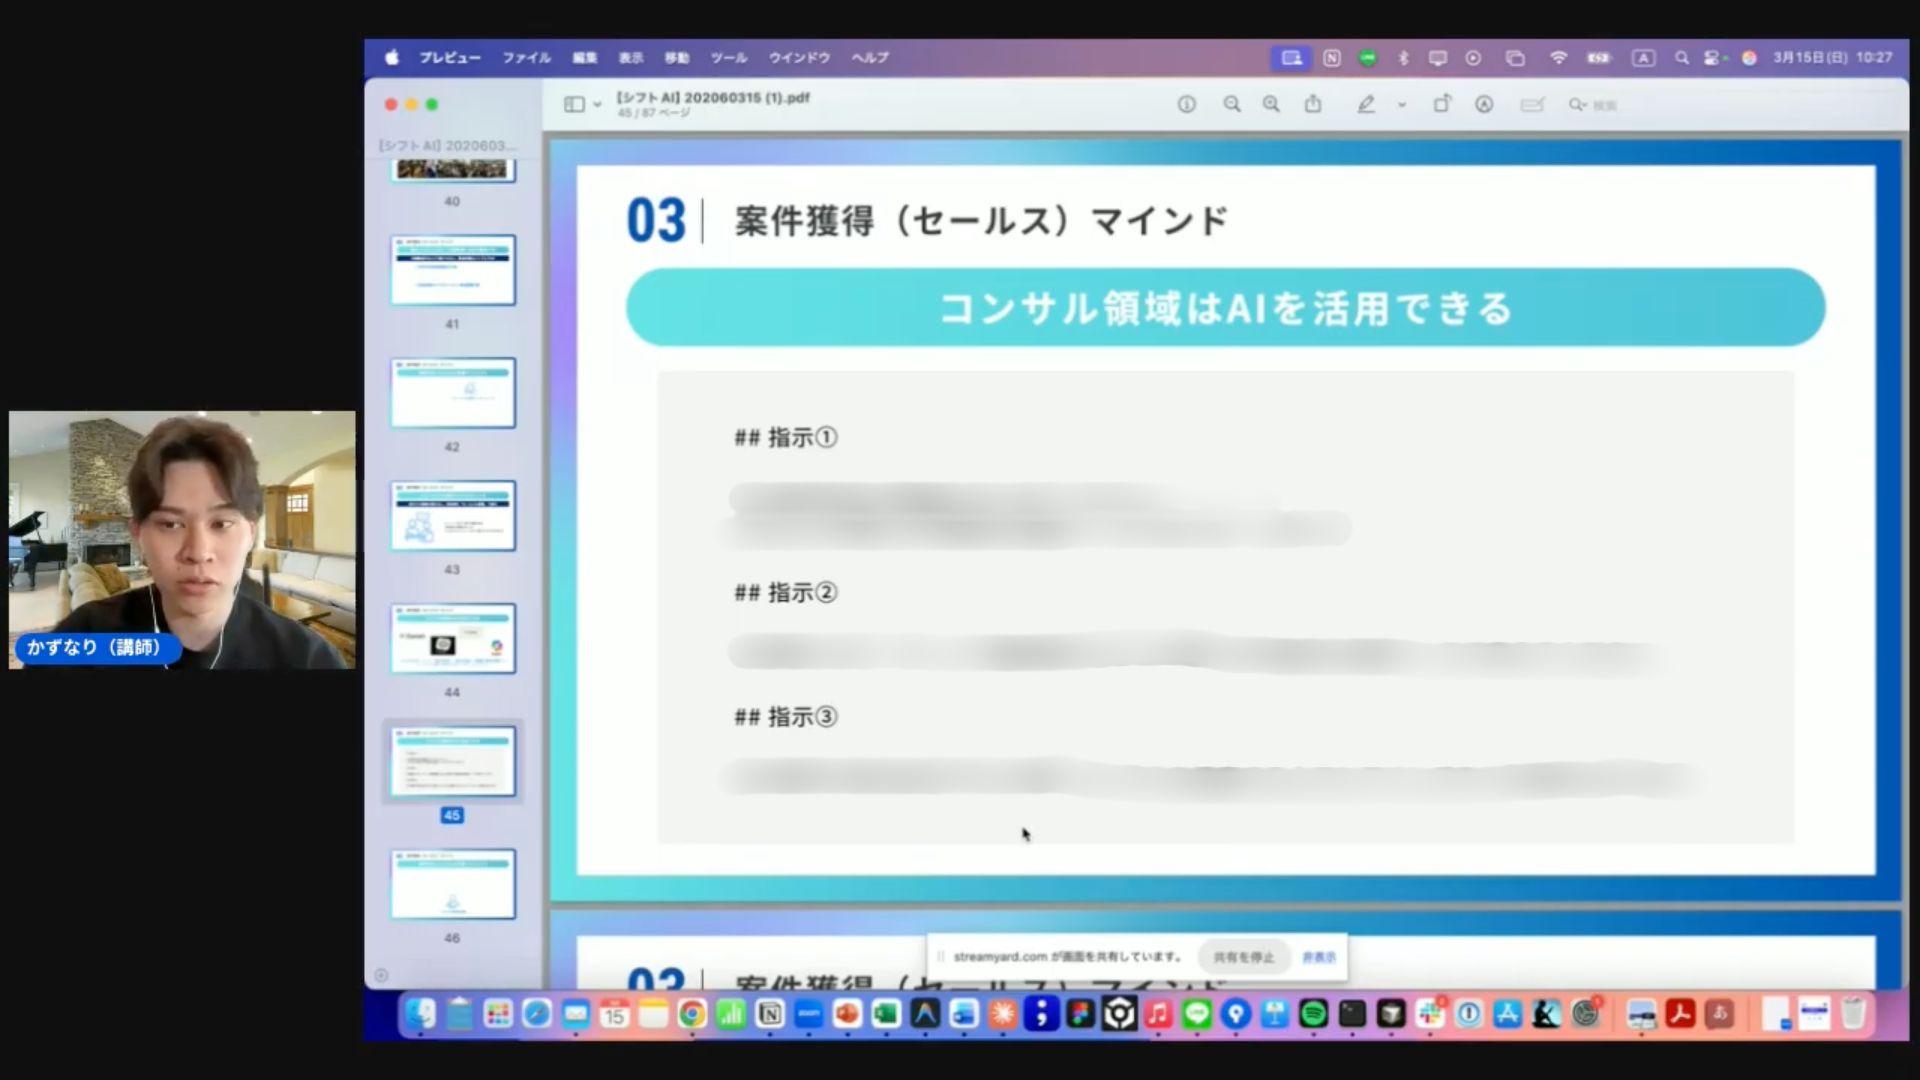Click the form filling toolbar icon
This screenshot has height=1080, width=1920.
click(x=1532, y=104)
